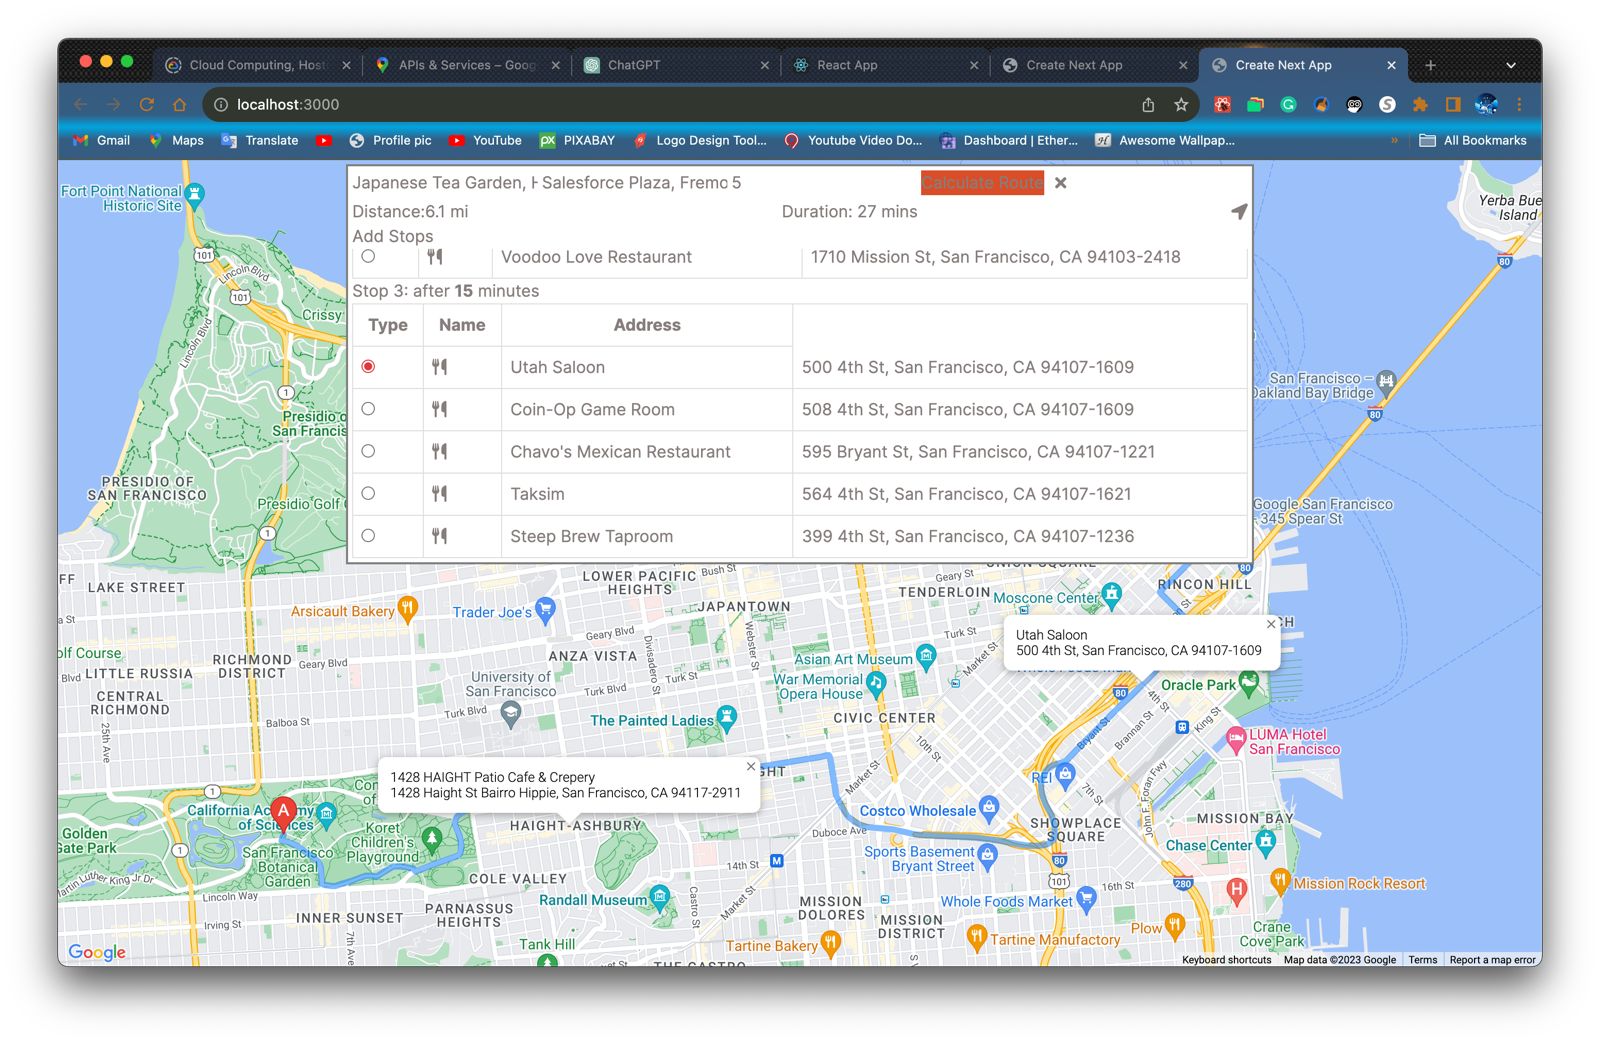Select Steep Brew Taproom radio button
This screenshot has height=1043, width=1600.
368,535
